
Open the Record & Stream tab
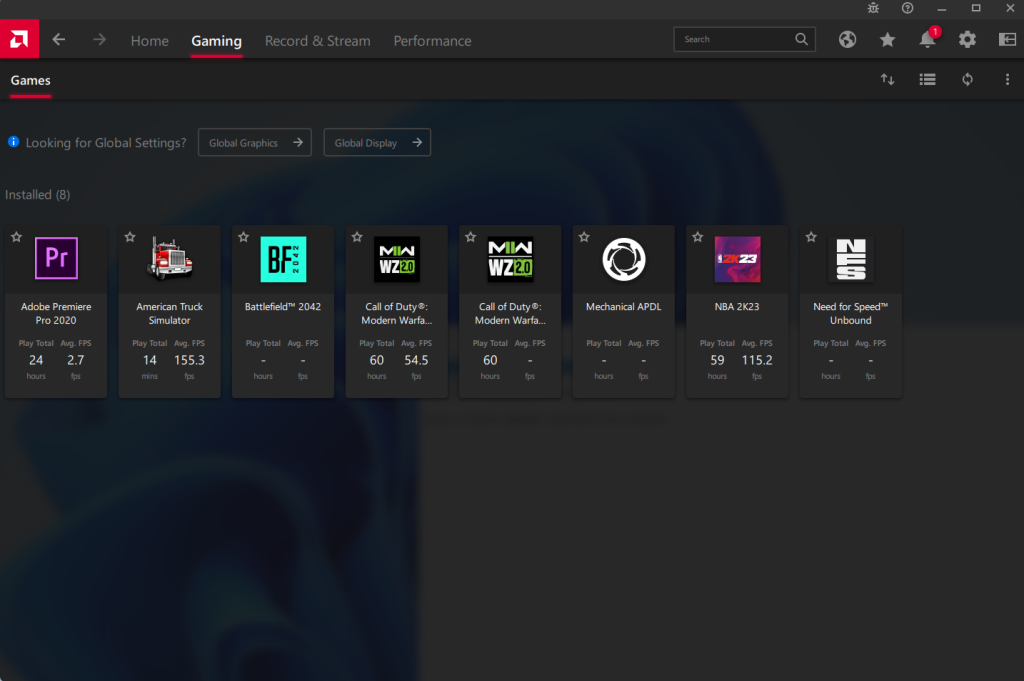click(x=317, y=40)
